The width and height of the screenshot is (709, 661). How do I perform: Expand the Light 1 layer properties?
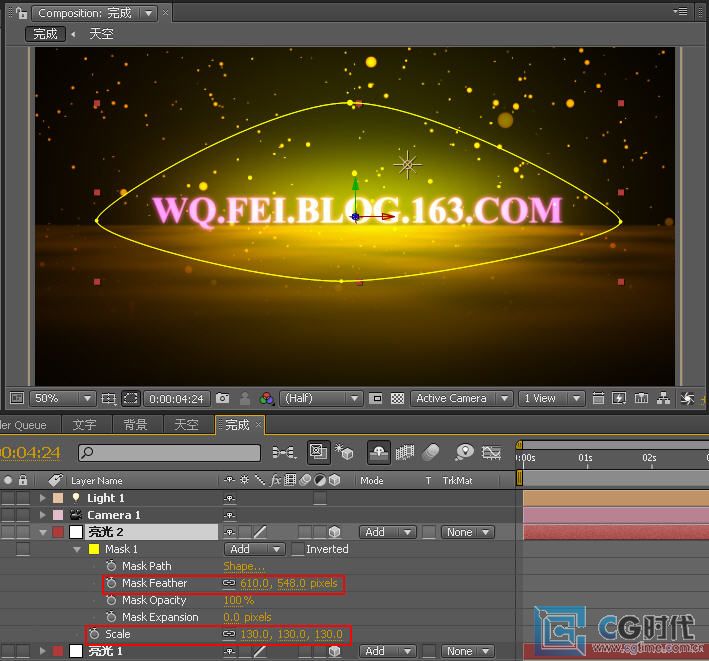pos(43,498)
